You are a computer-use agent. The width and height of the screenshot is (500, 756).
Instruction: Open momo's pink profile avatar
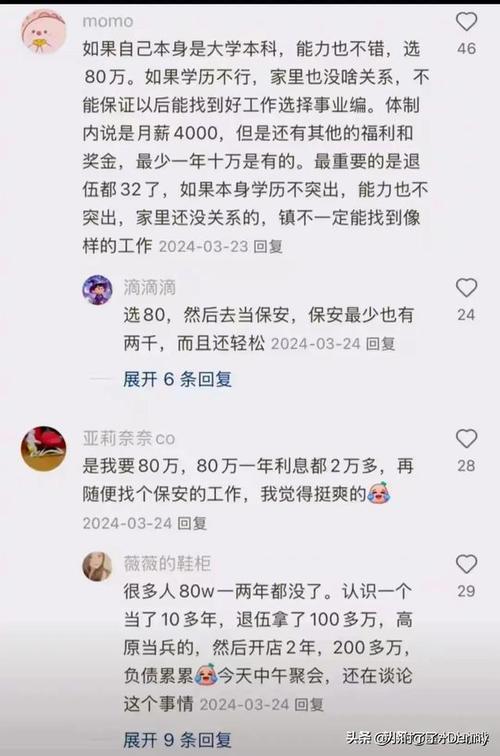43,31
